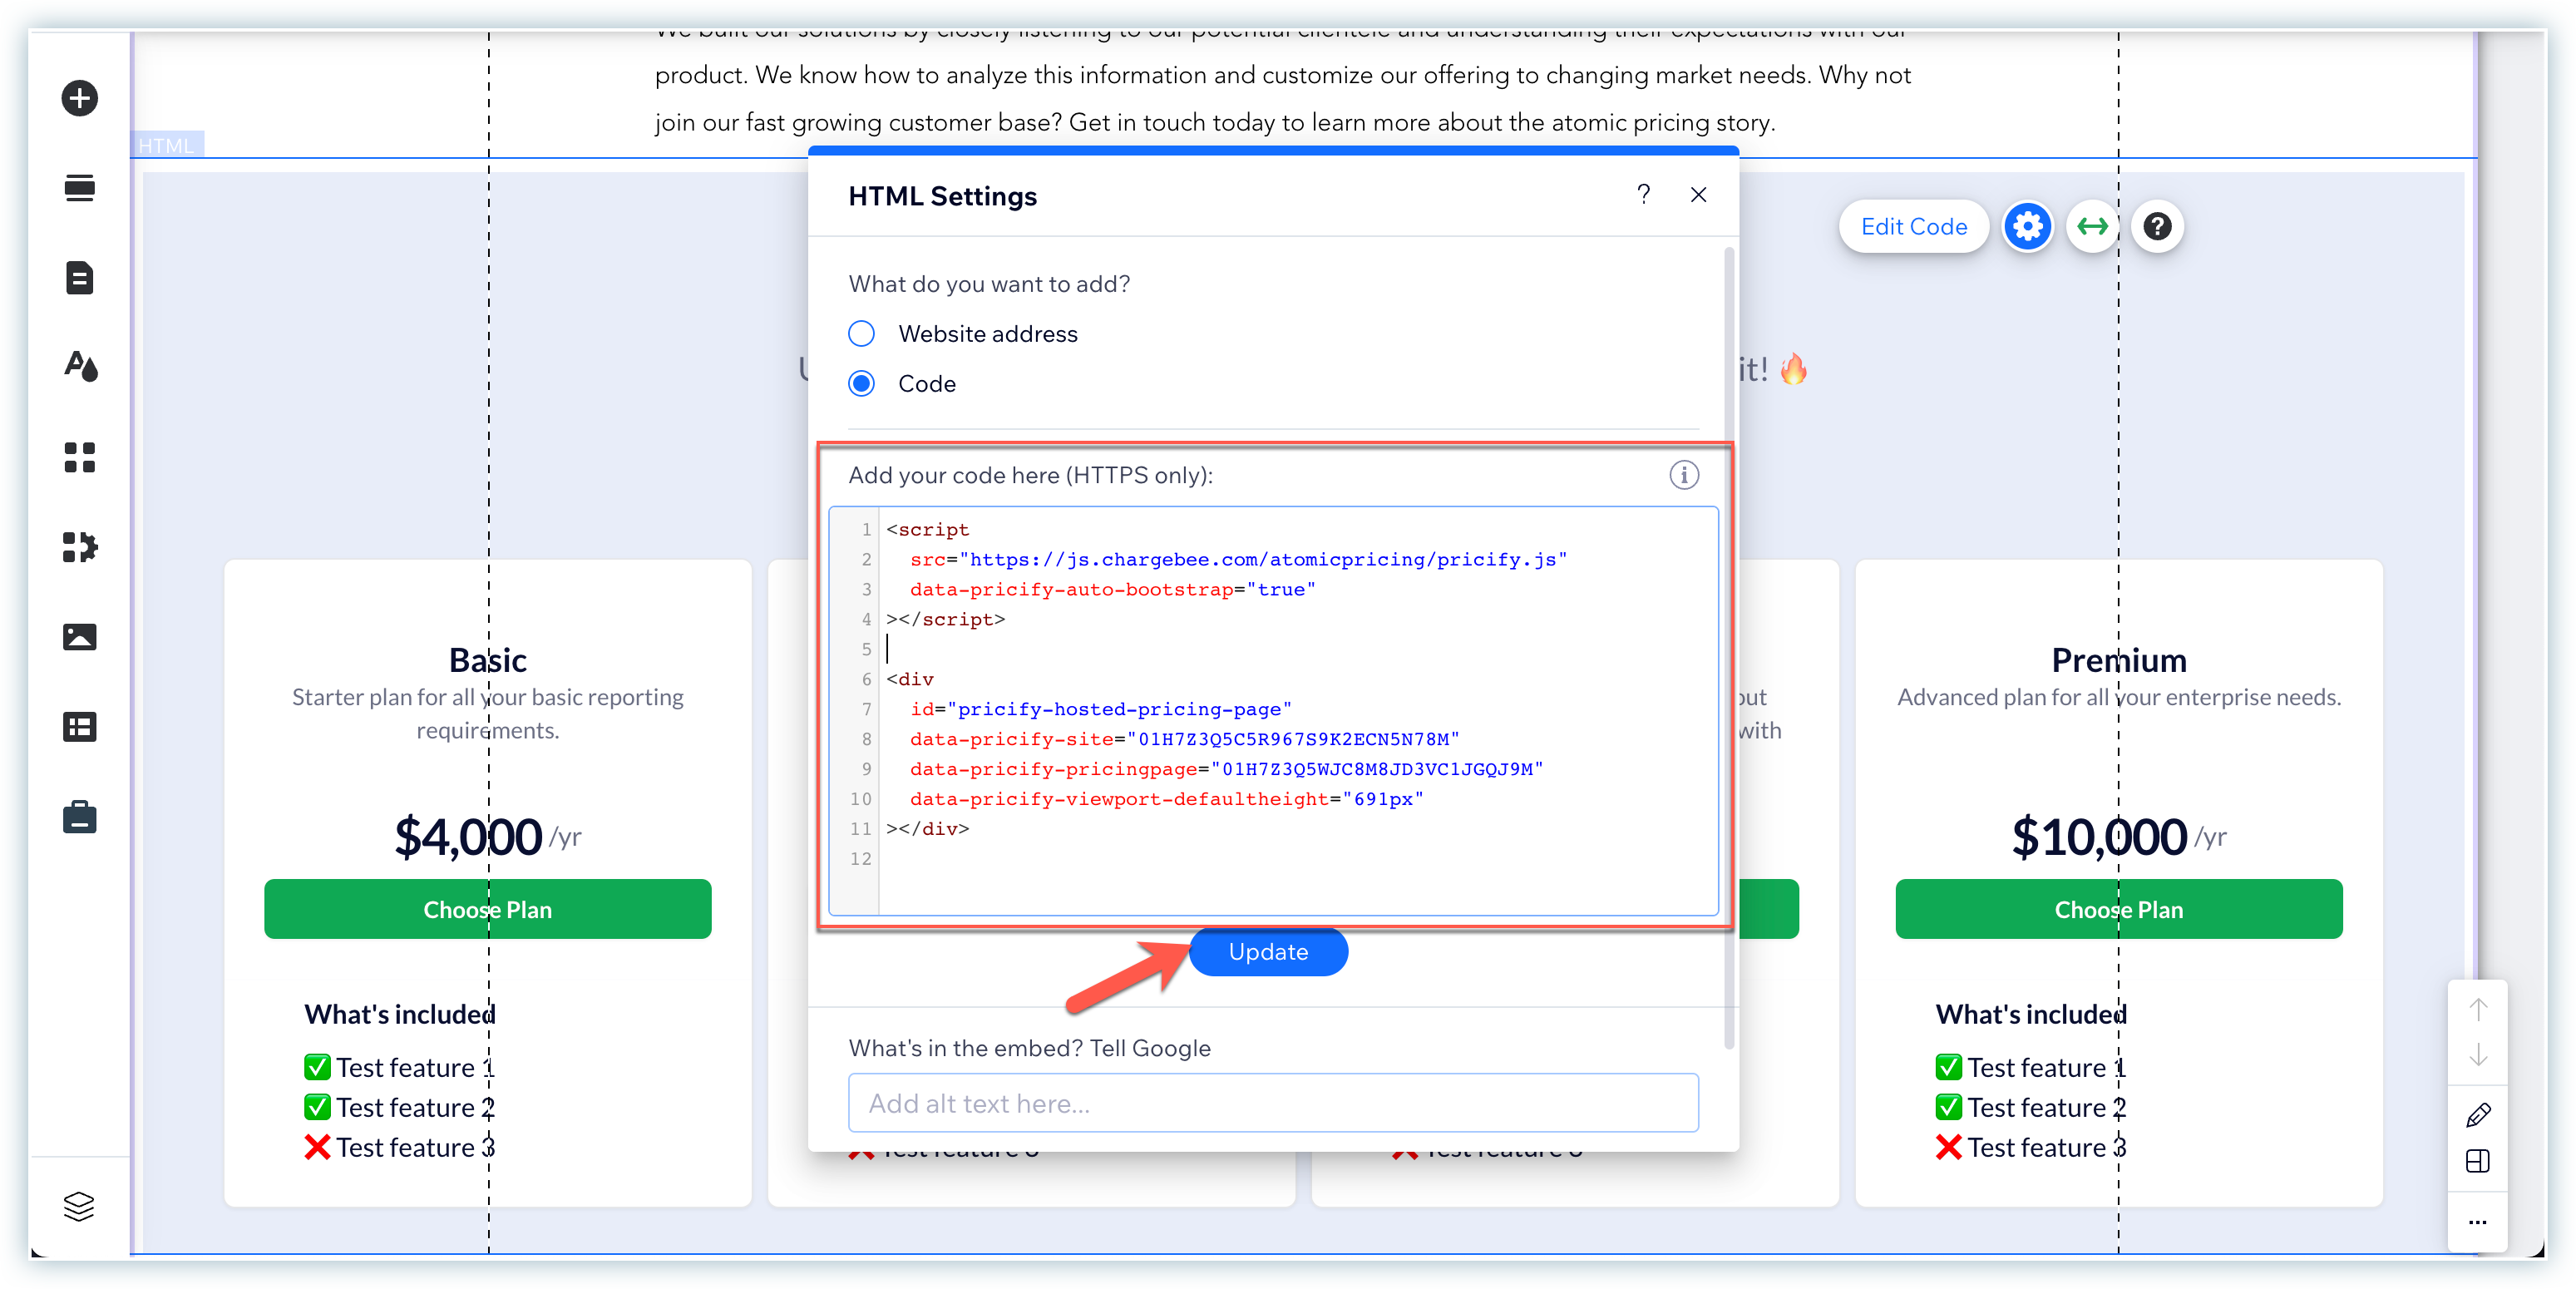Click Choose Plan under Basic

(487, 909)
